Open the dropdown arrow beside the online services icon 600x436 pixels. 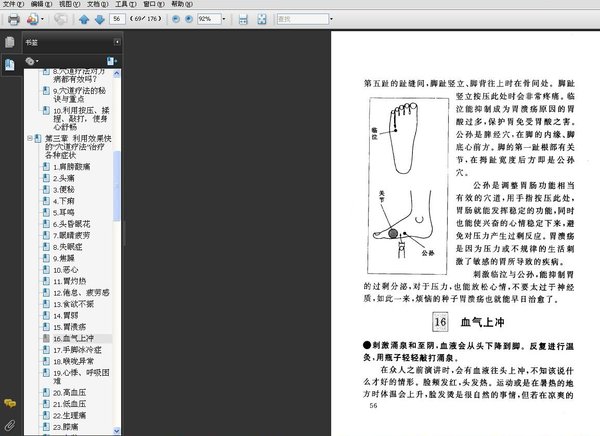pos(42,19)
